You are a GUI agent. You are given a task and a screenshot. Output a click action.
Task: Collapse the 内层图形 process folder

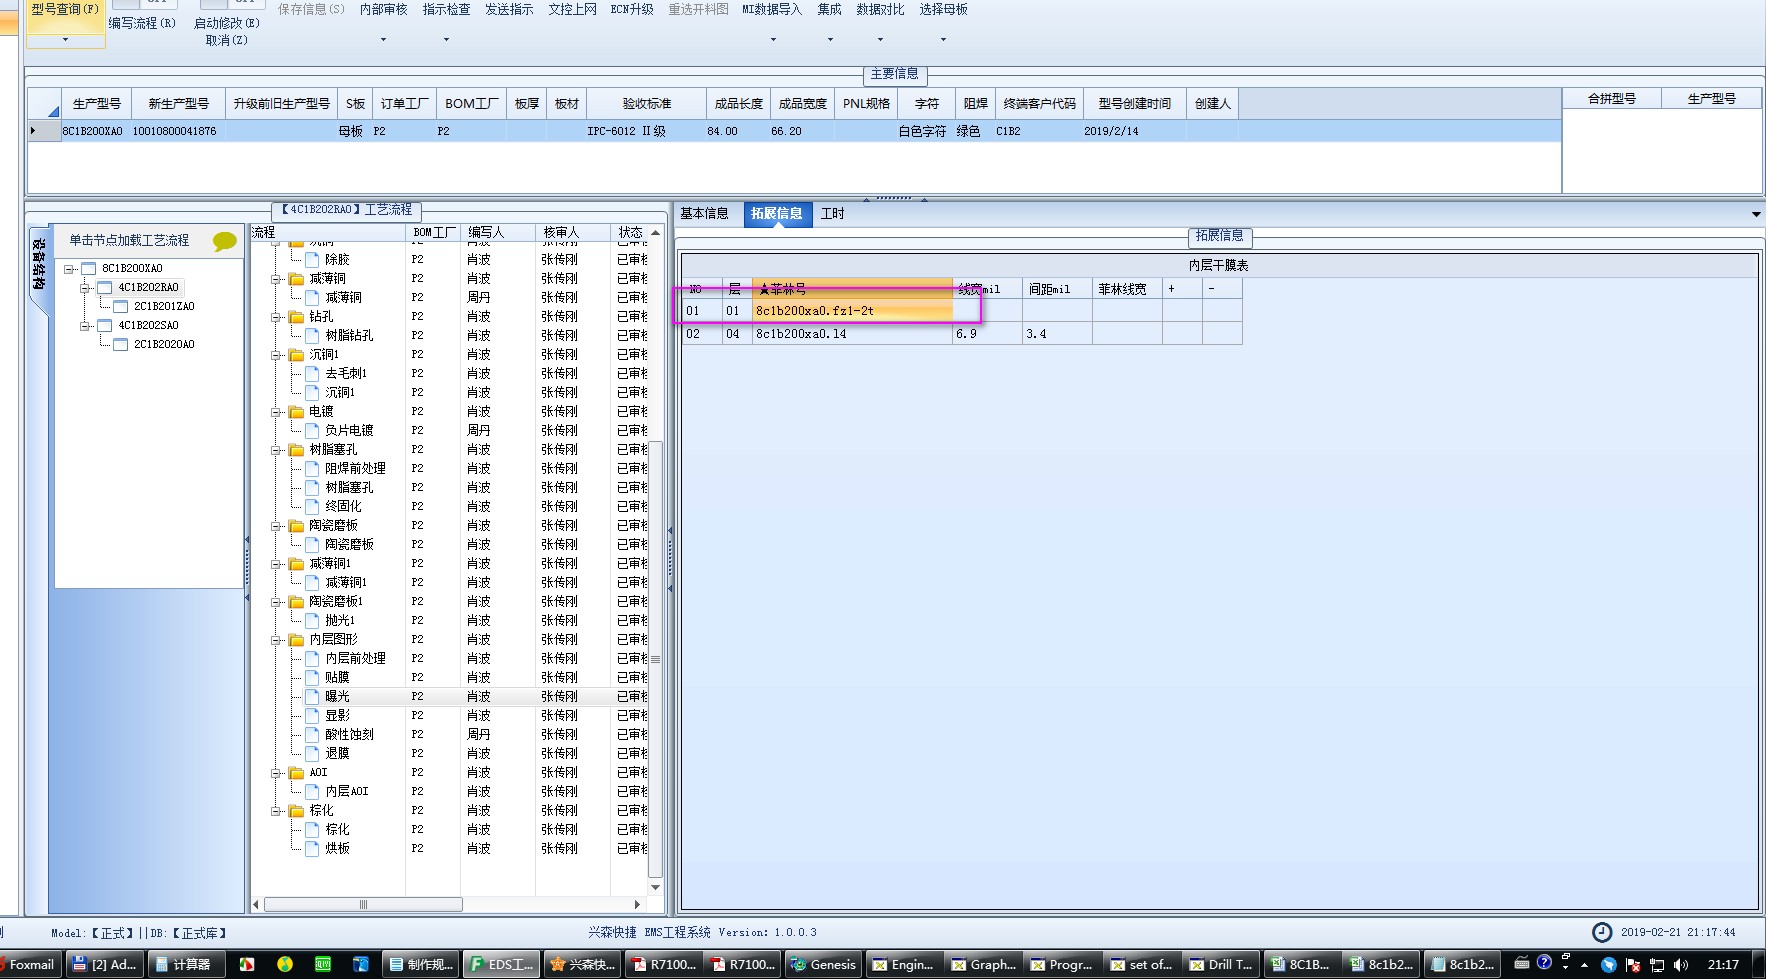[x=276, y=640]
